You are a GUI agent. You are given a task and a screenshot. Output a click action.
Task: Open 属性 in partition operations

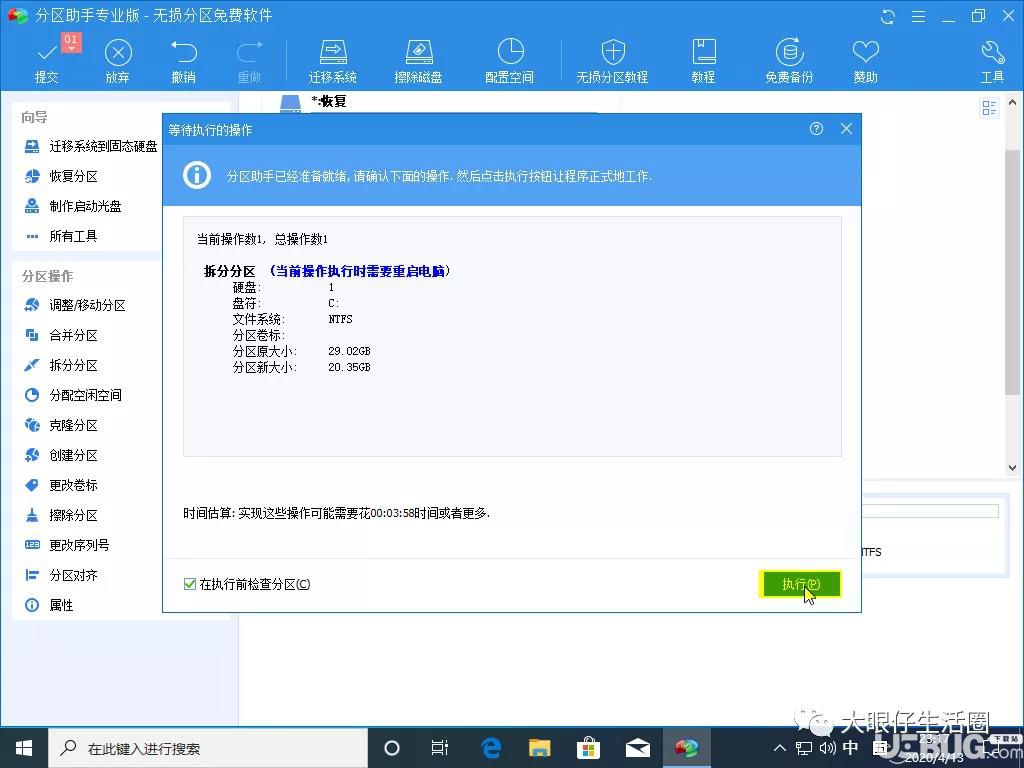pos(48,605)
